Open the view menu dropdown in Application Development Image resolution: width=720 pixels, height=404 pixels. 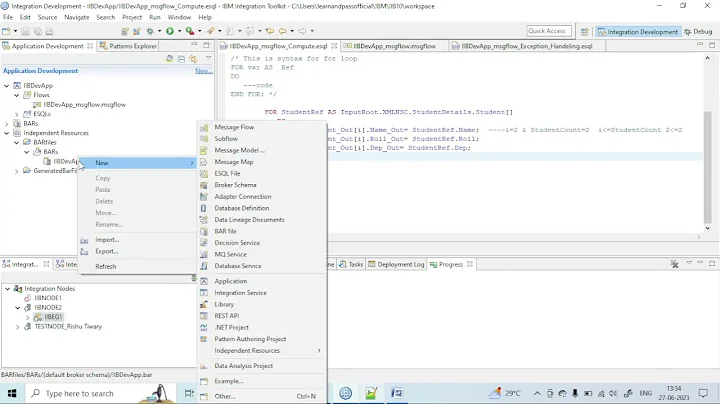click(x=208, y=59)
